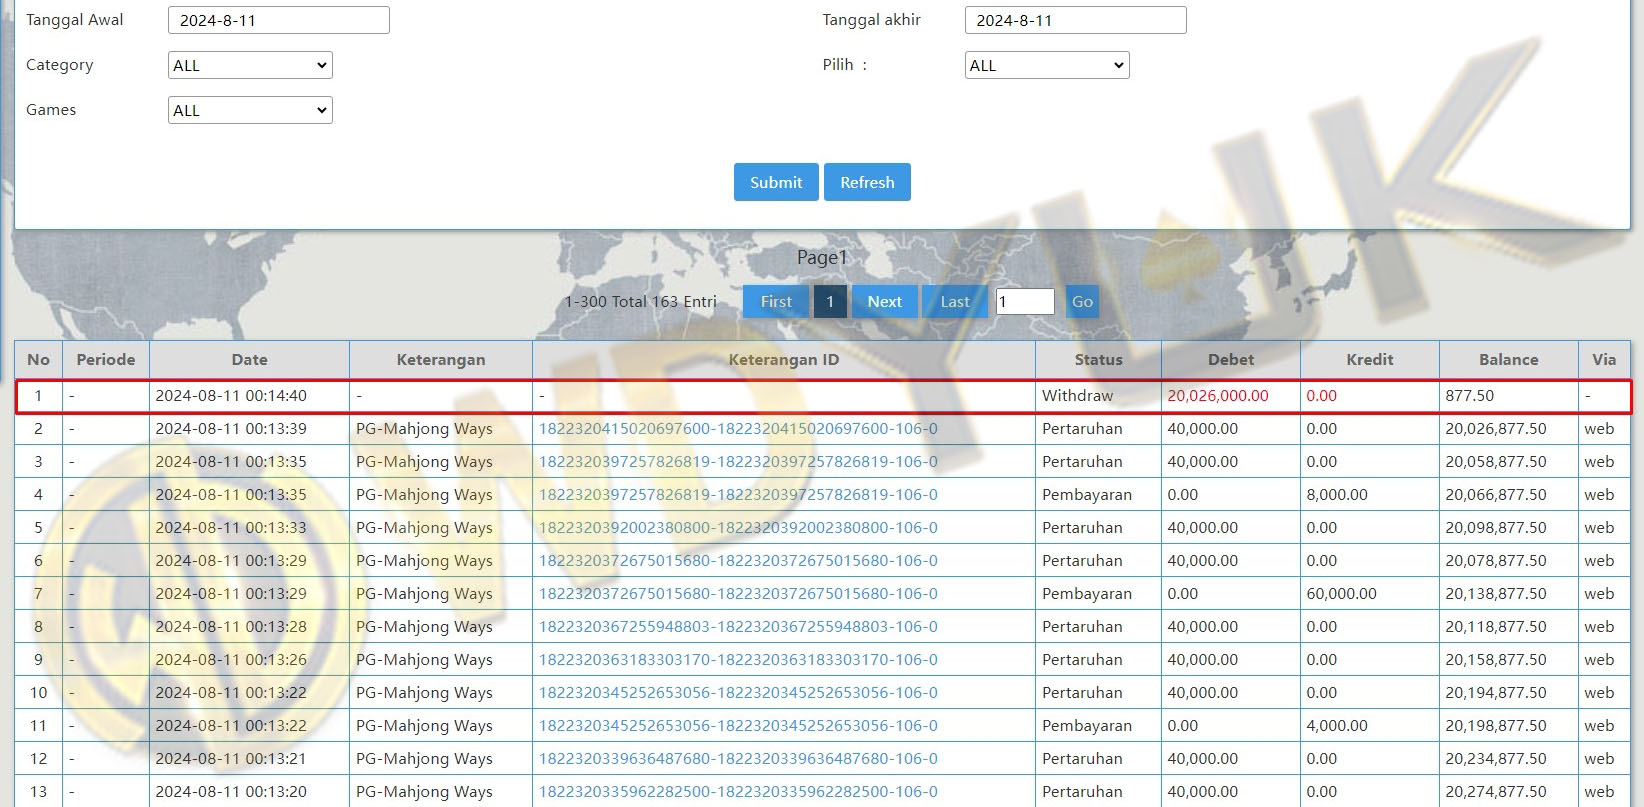Click date 2024-08-11 00:13:33
The height and width of the screenshot is (807, 1644).
tap(231, 527)
